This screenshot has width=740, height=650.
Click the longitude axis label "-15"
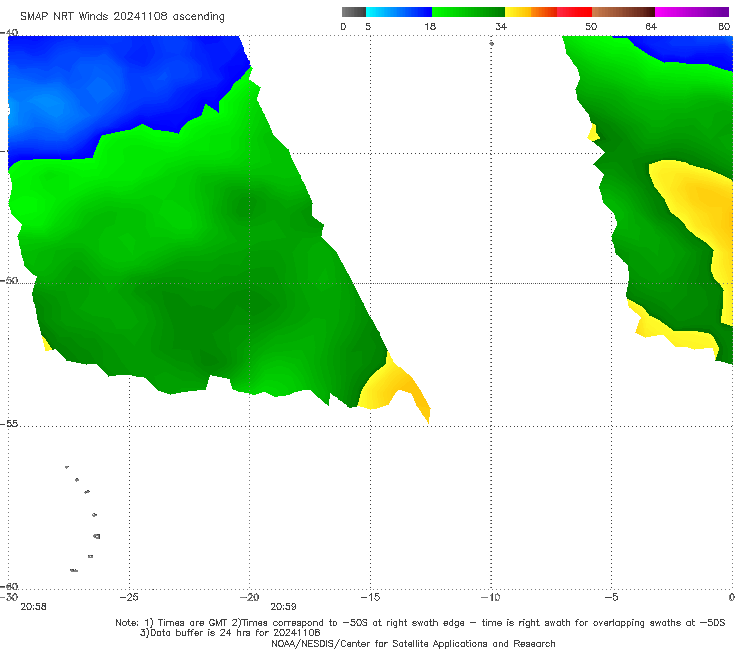[x=370, y=597]
